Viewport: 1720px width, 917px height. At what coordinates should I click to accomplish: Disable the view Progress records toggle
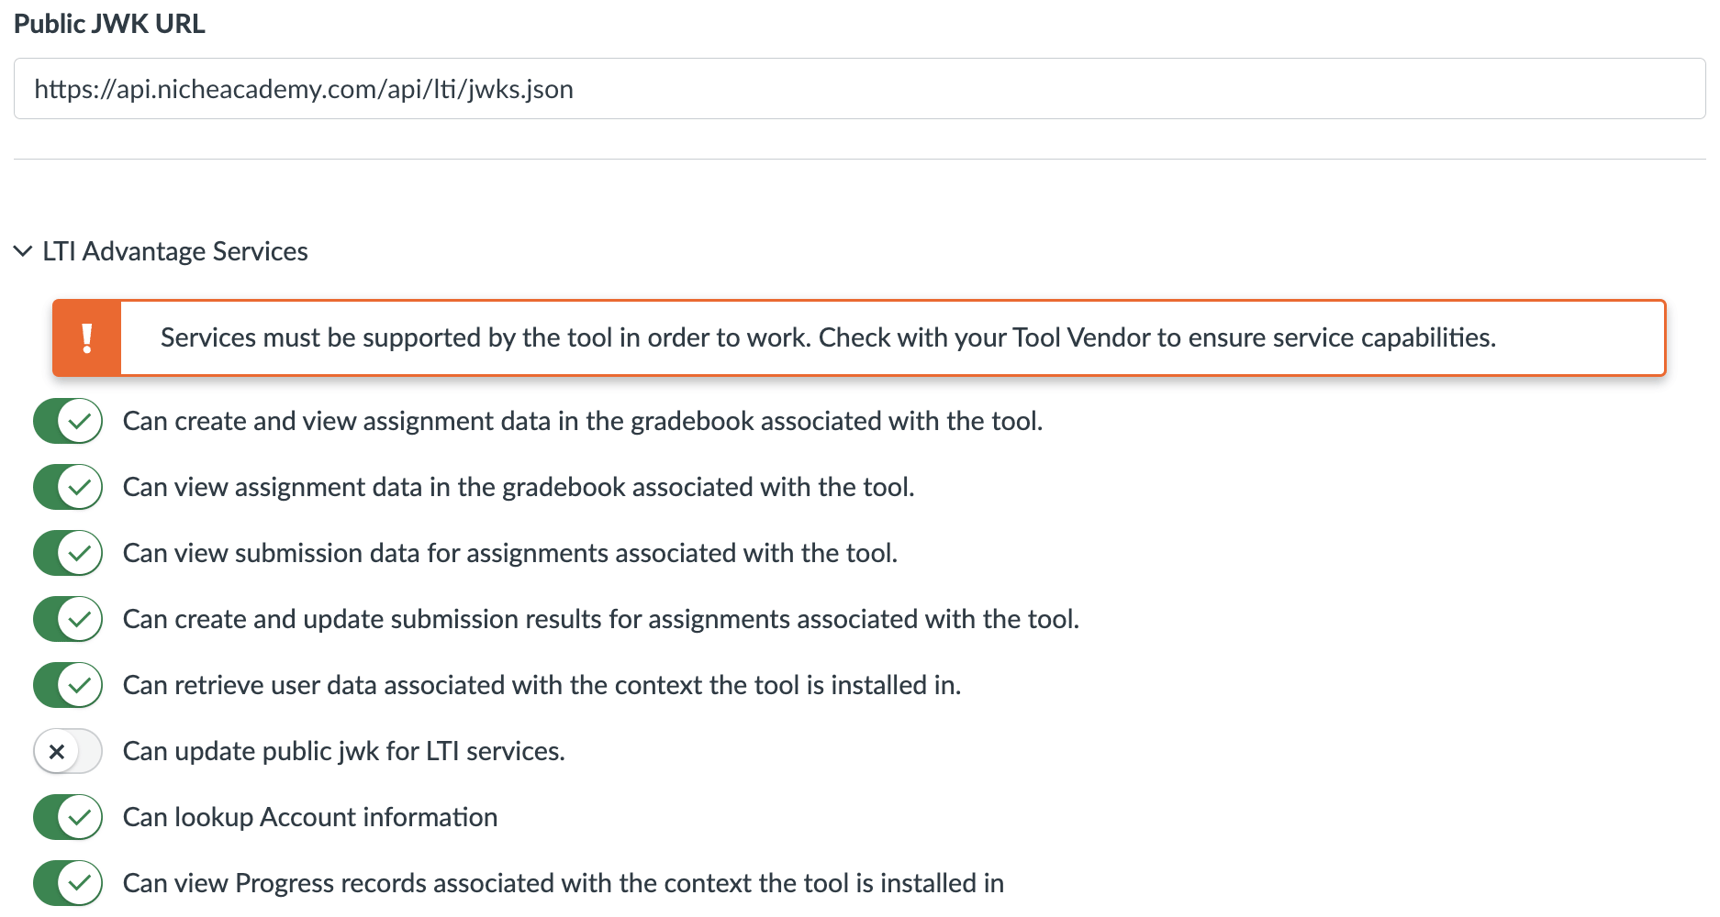point(67,883)
